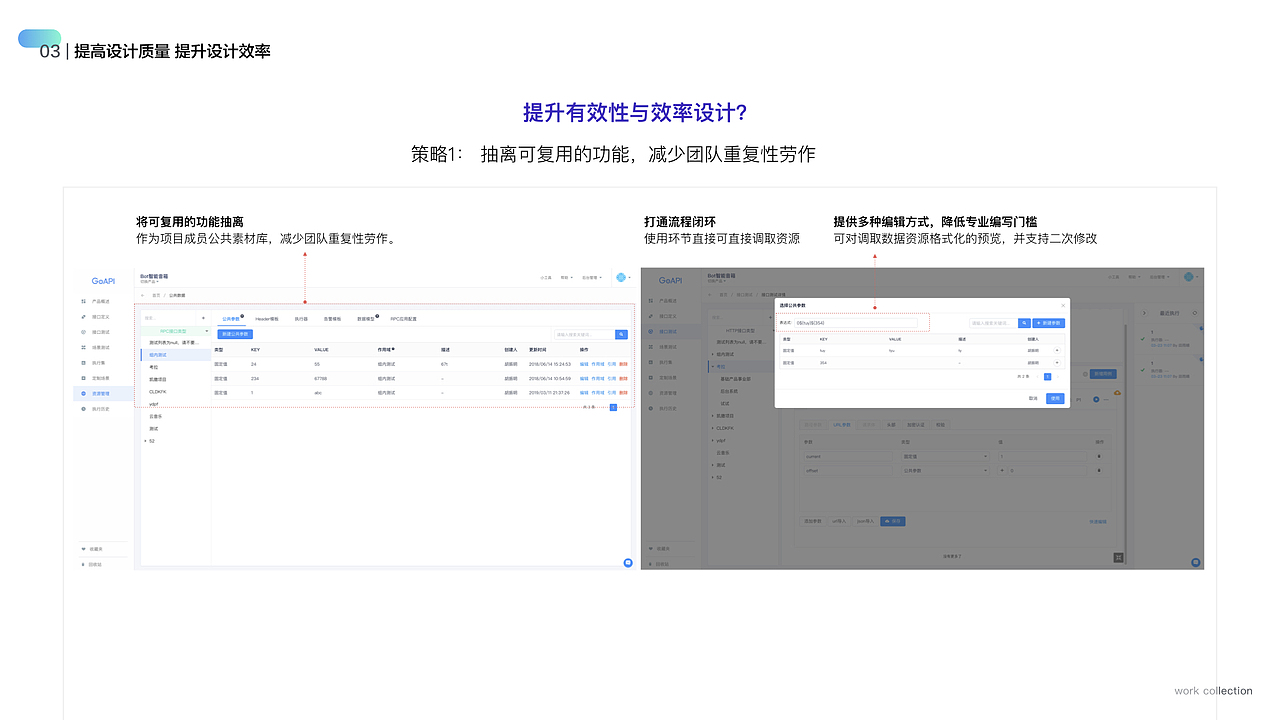This screenshot has width=1280, height=720.
Task: Open 执行集 in the 公共数据 page sidebar
Action: [x=99, y=363]
